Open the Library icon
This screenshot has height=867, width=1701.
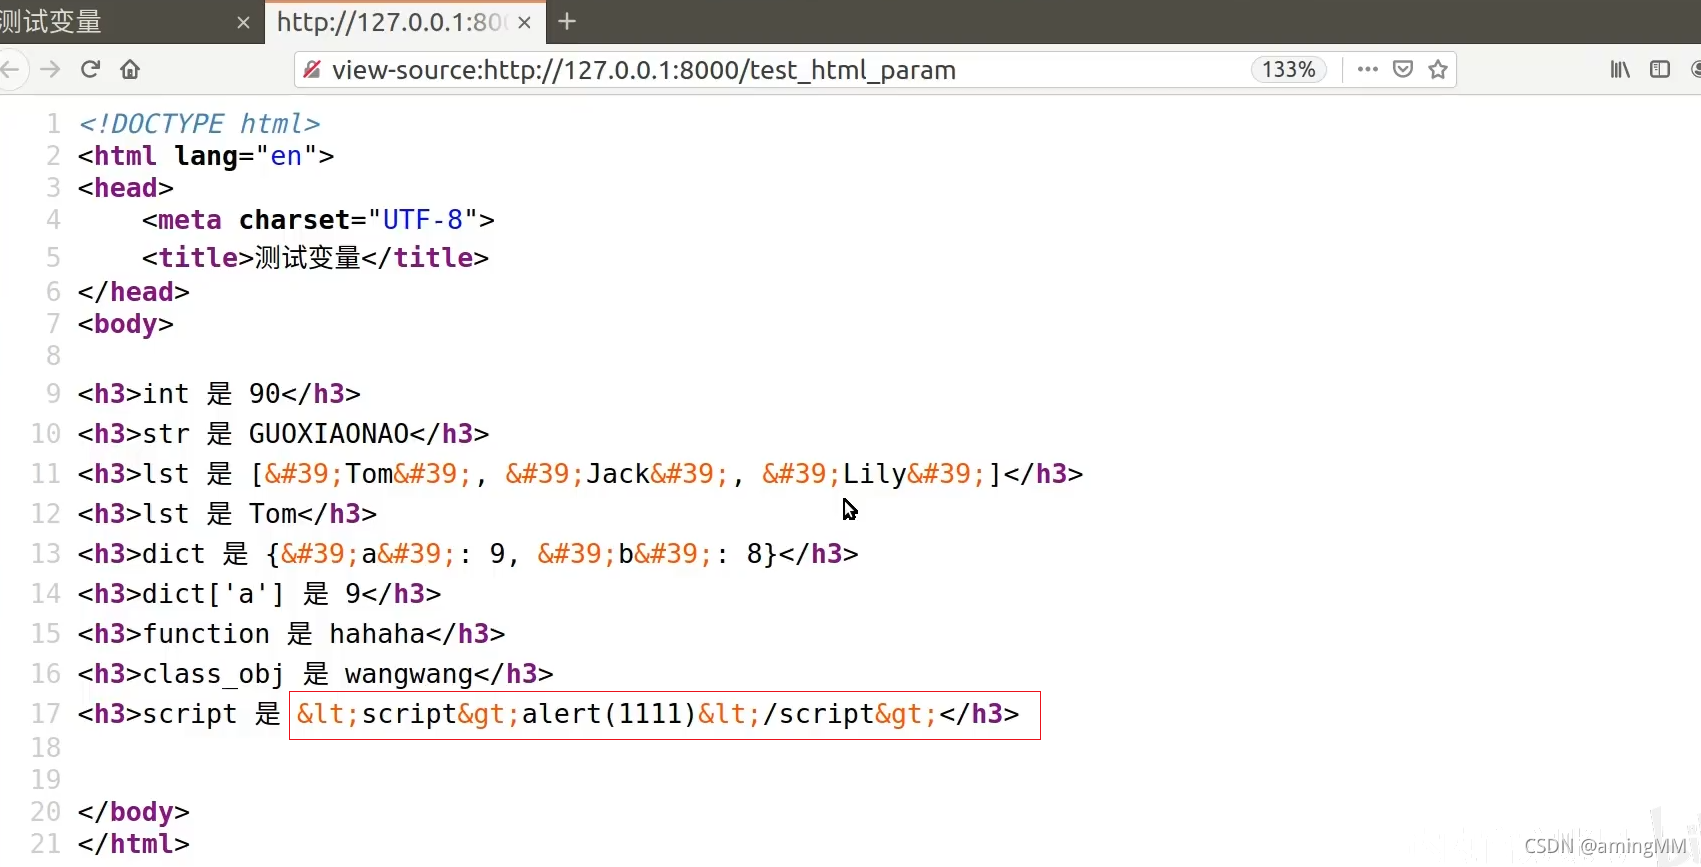[1620, 69]
